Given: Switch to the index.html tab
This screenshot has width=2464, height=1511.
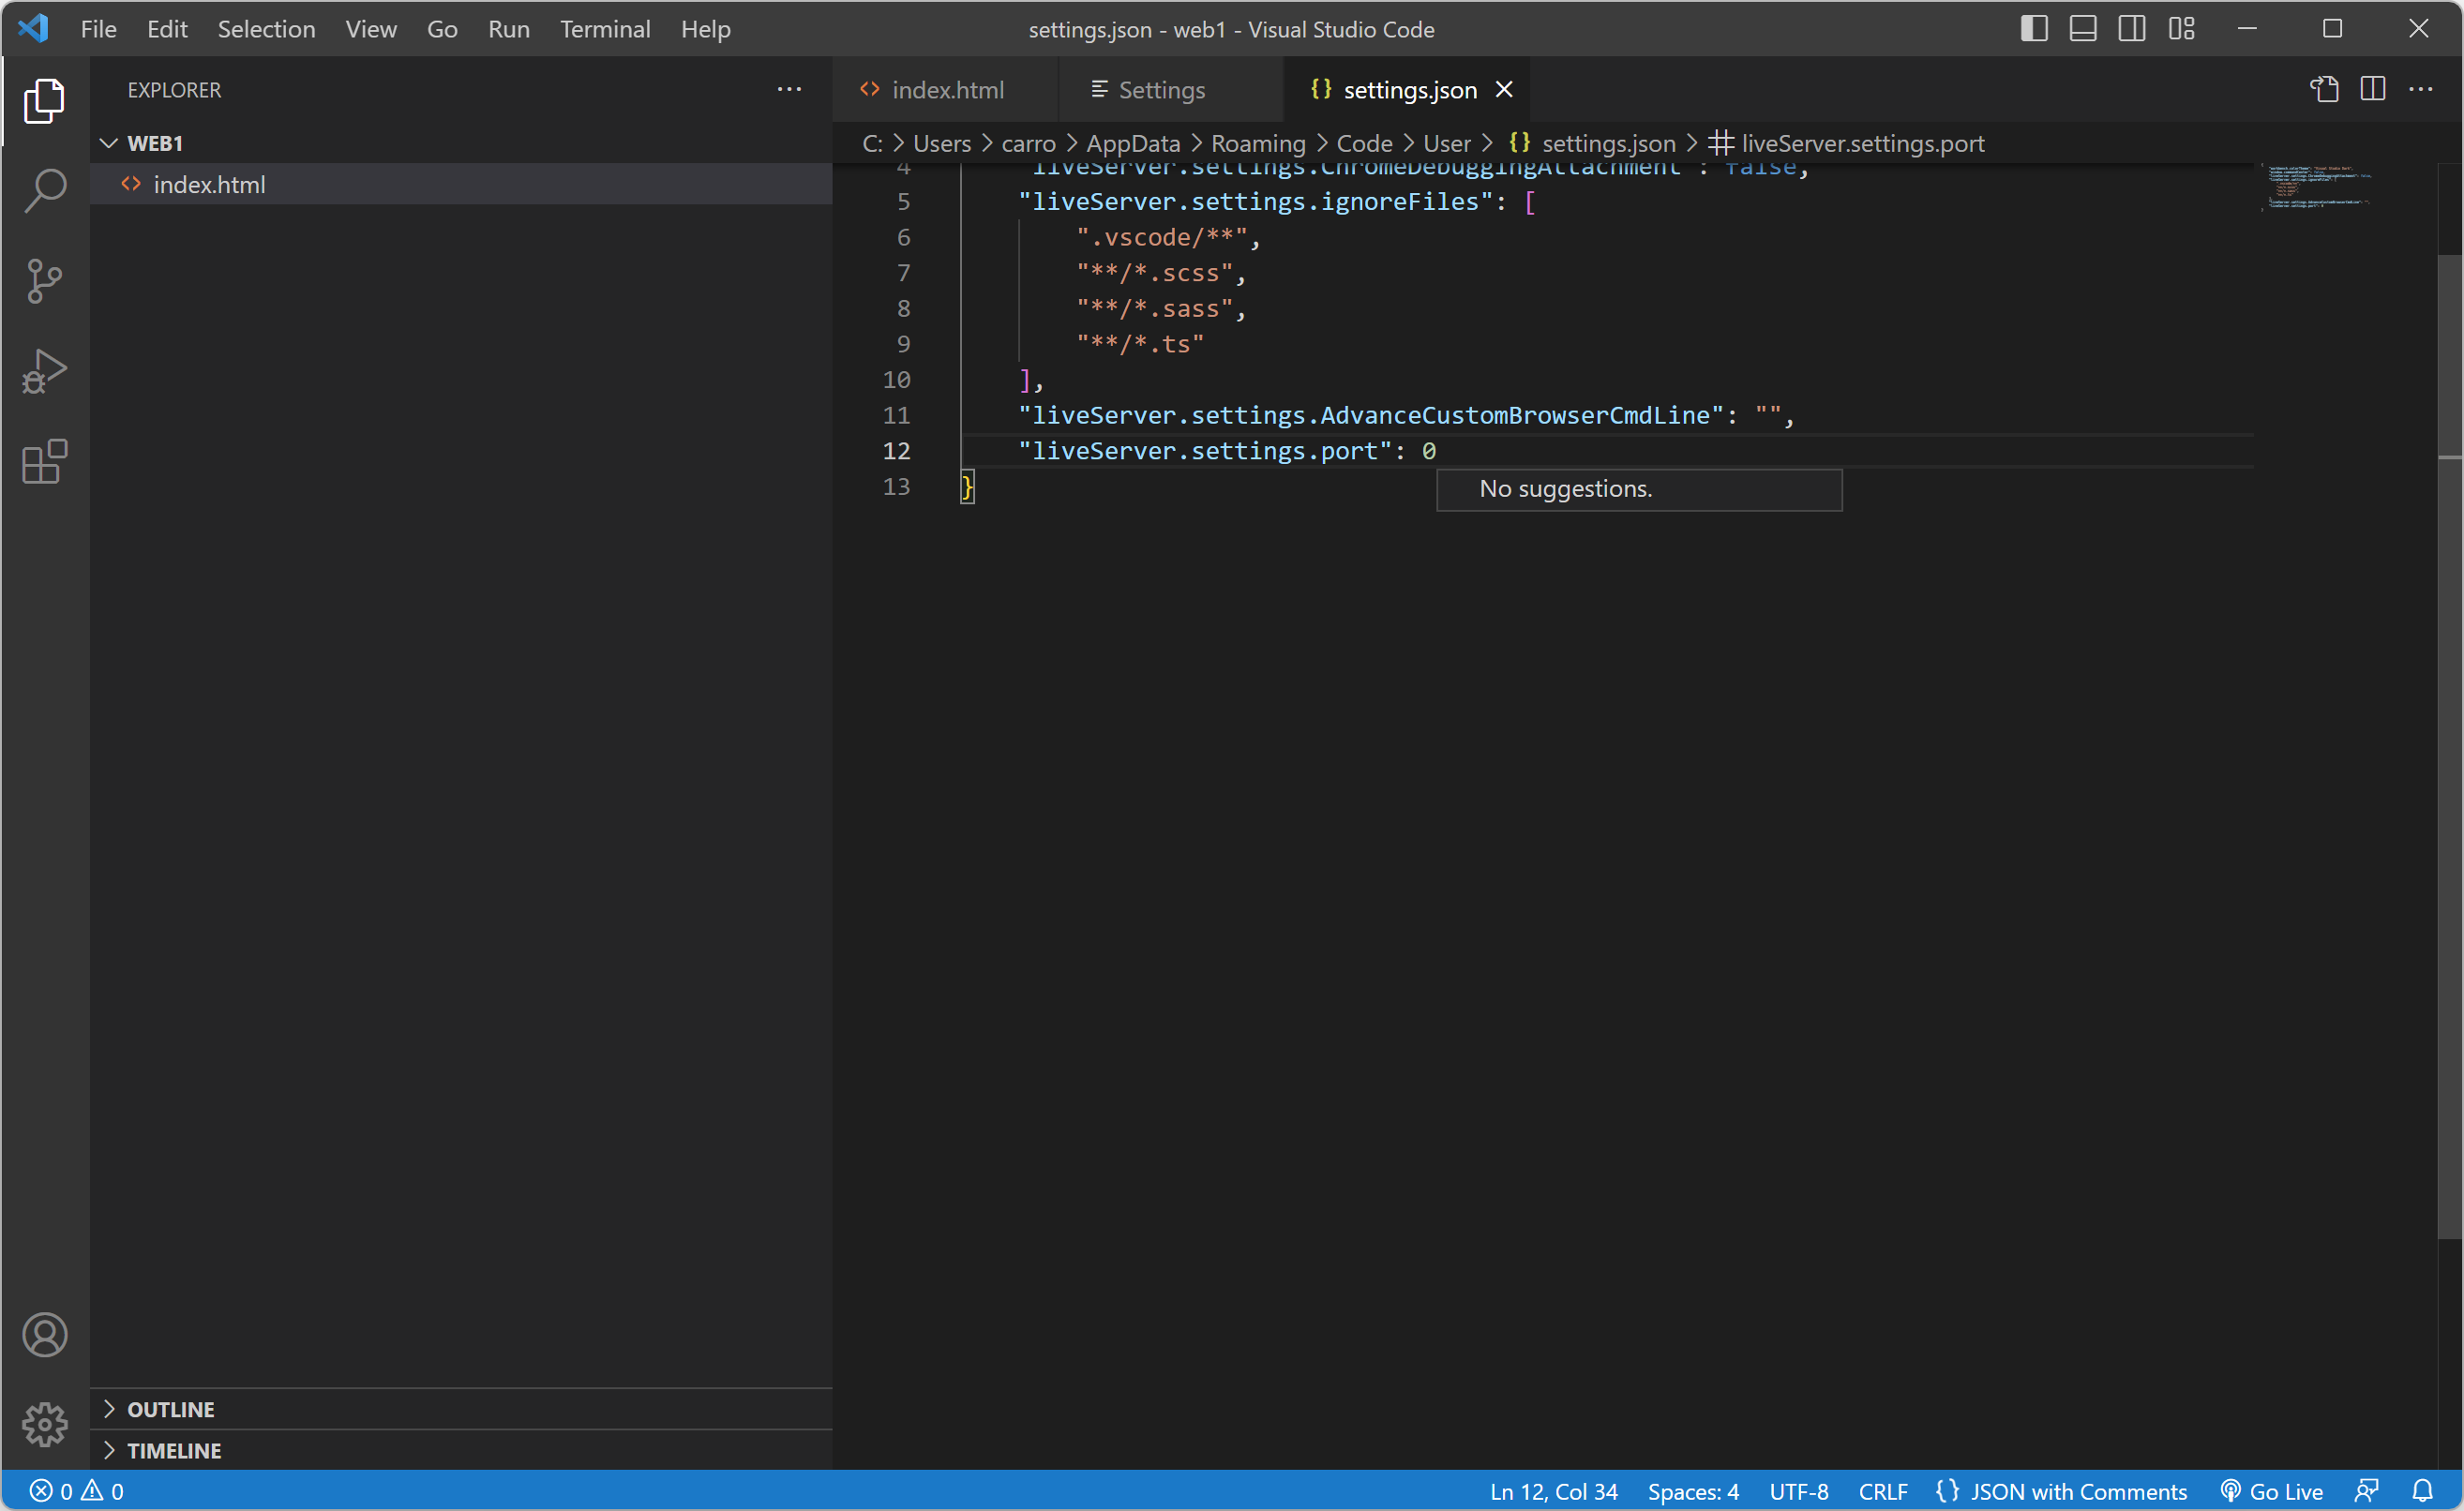Looking at the screenshot, I should [x=945, y=90].
